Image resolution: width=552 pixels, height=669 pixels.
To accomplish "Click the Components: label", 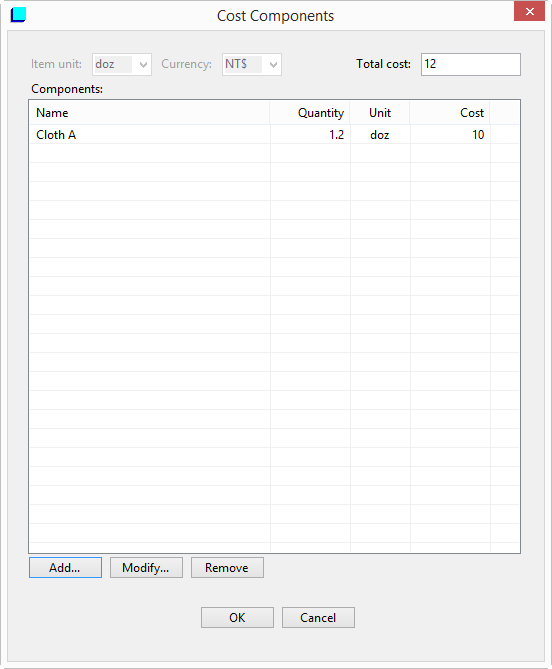I will (x=67, y=89).
